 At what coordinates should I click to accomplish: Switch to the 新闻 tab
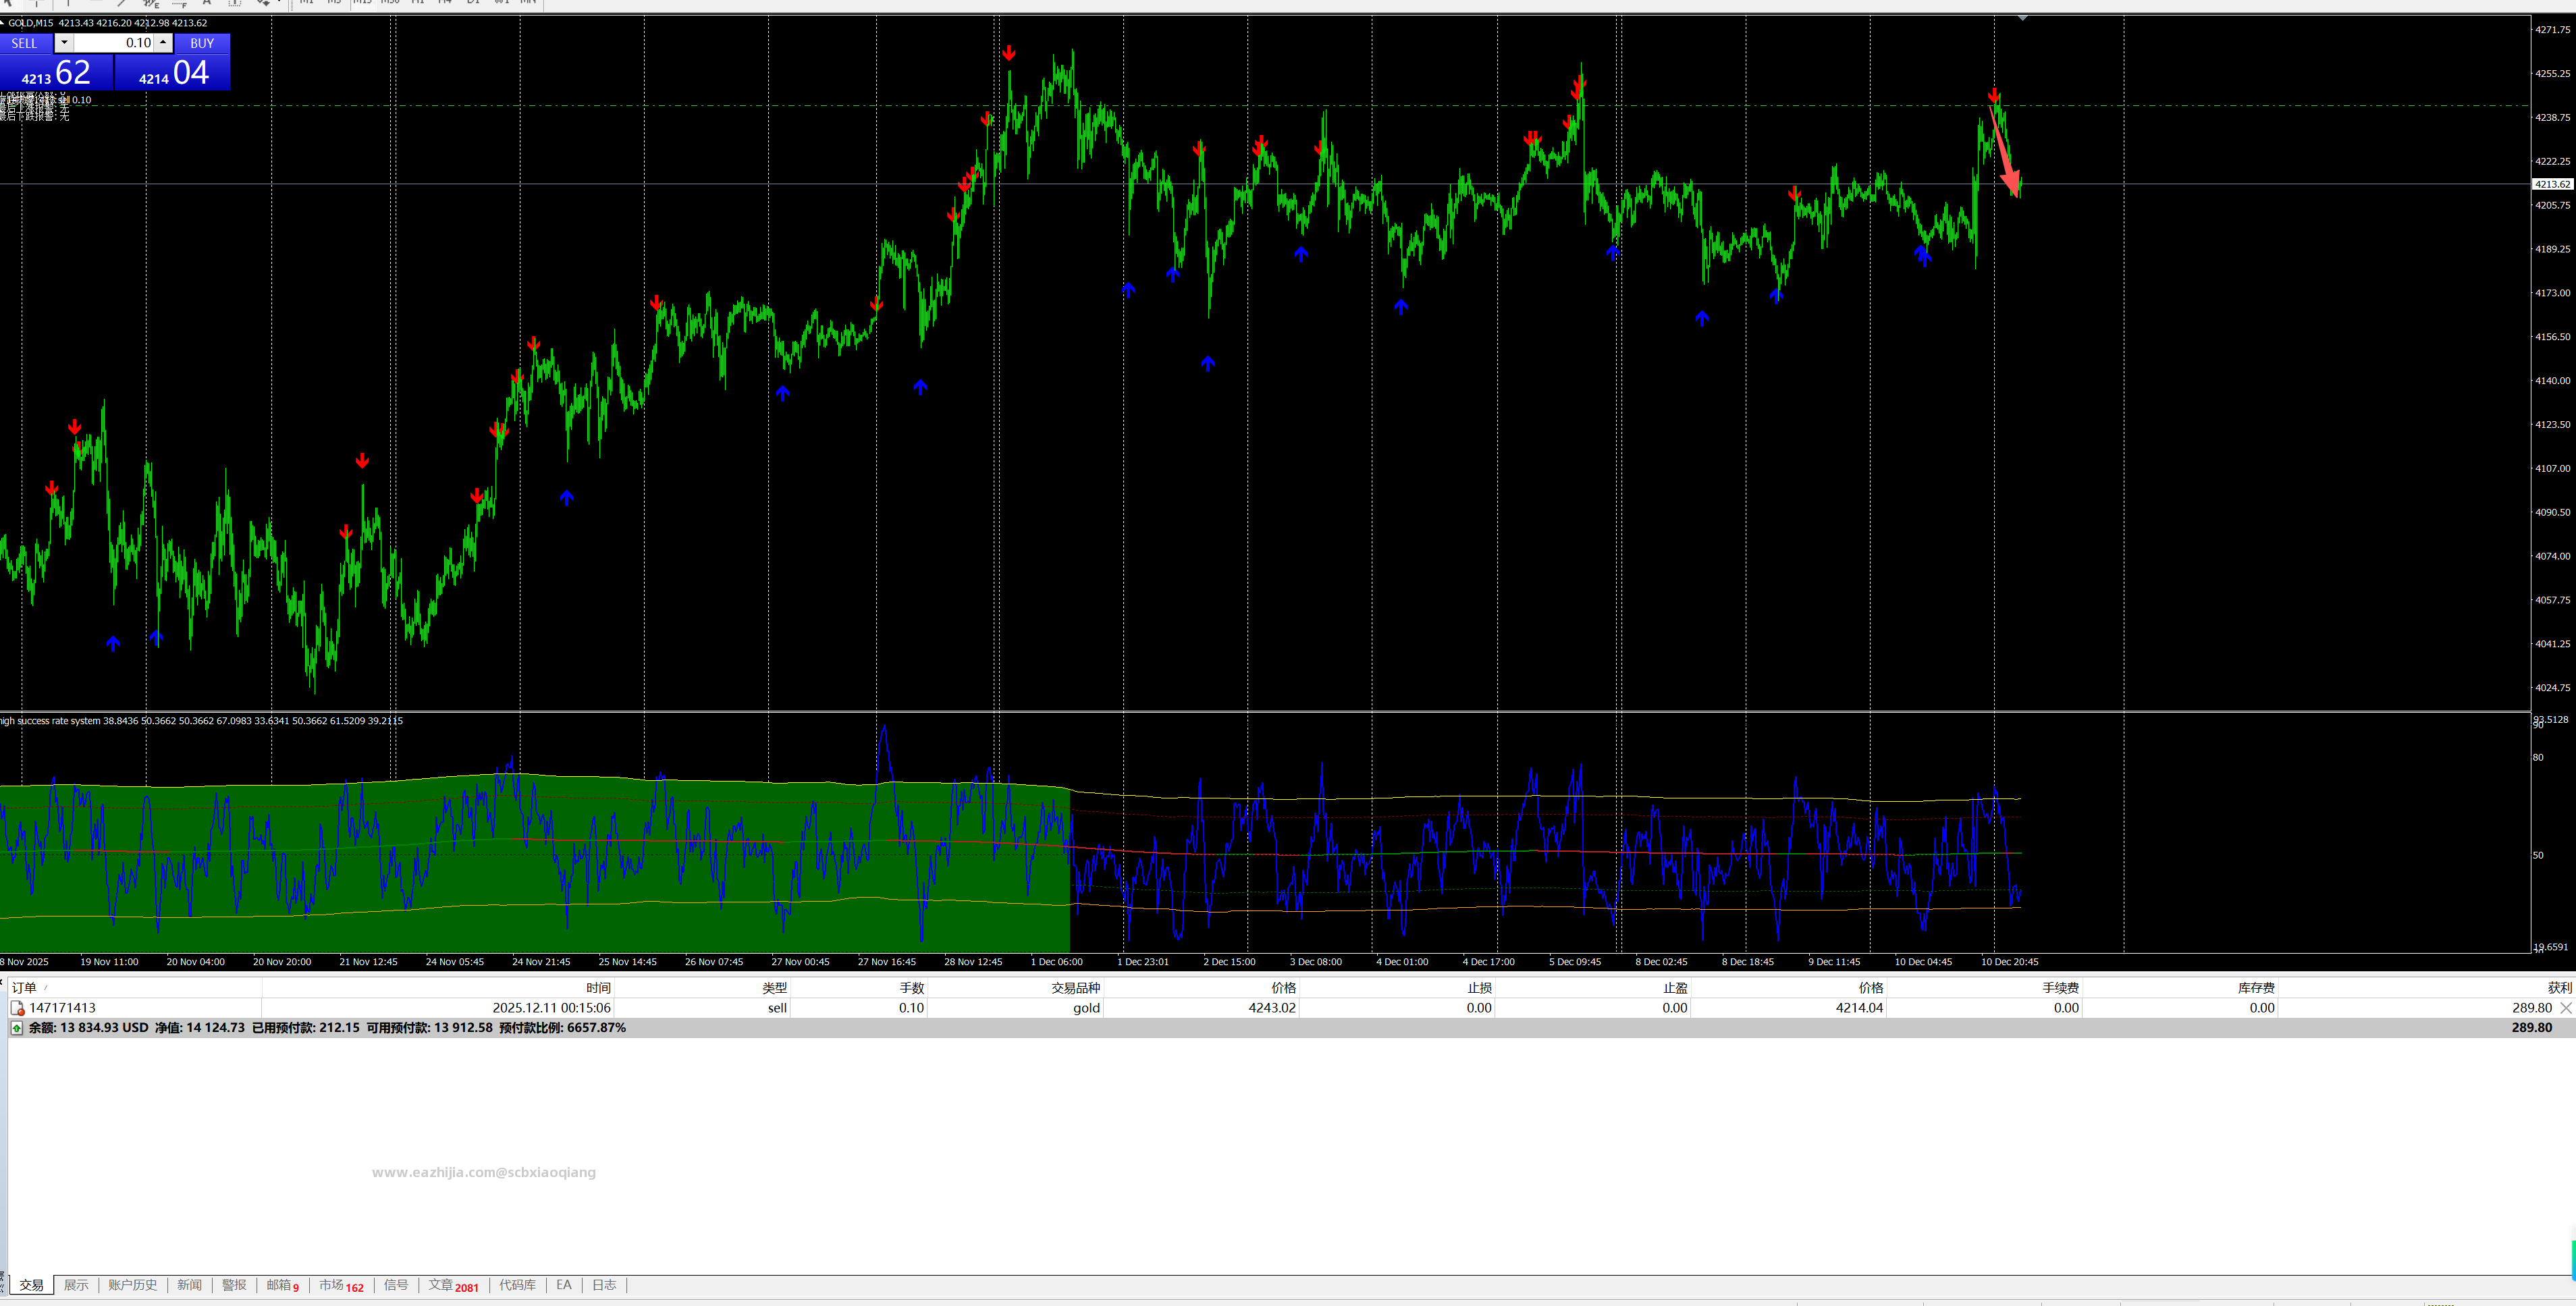pyautogui.click(x=189, y=1285)
